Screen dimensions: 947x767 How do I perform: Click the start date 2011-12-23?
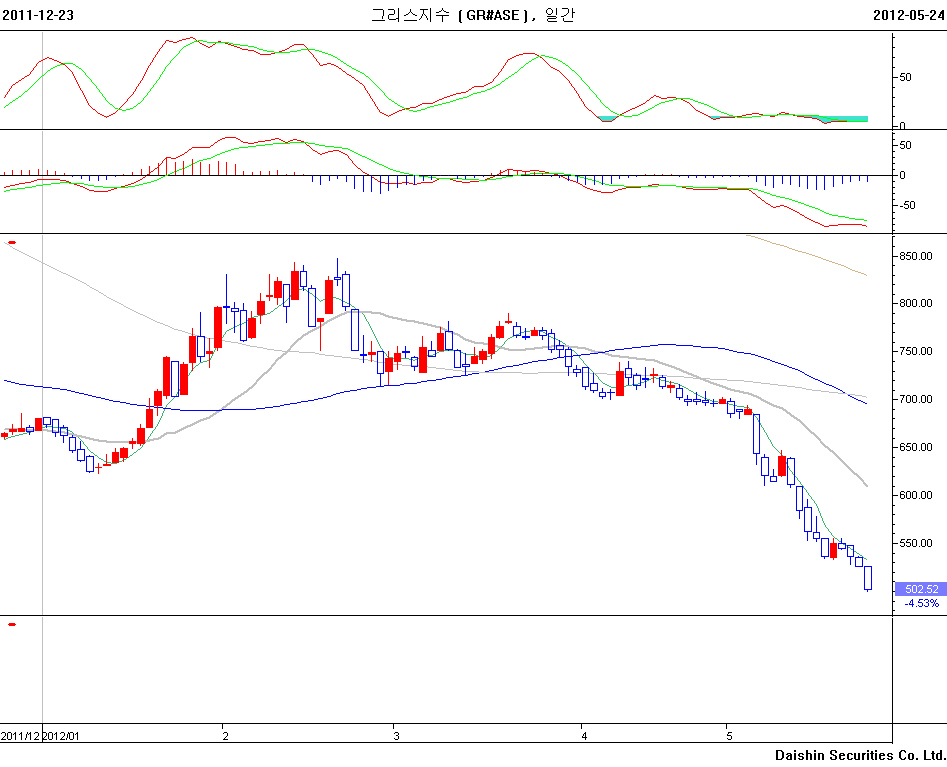(38, 15)
